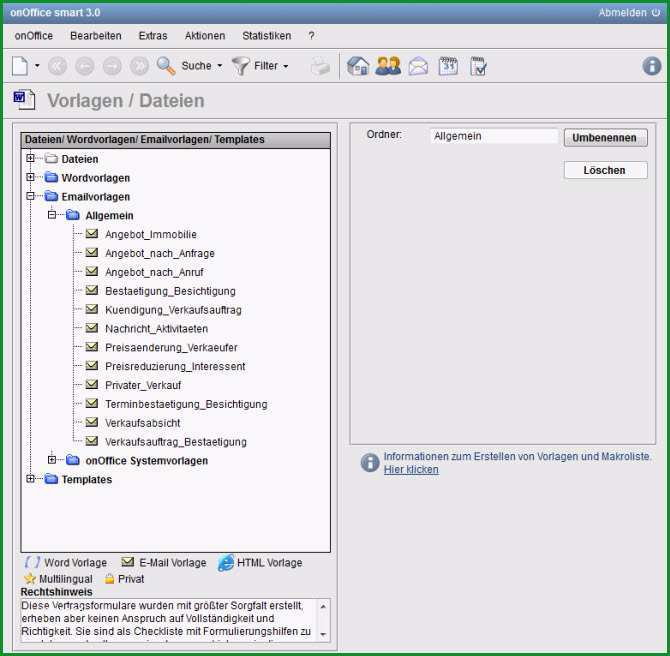Open template Angebot_nach_Anfrage
The image size is (670, 656).
tap(160, 253)
